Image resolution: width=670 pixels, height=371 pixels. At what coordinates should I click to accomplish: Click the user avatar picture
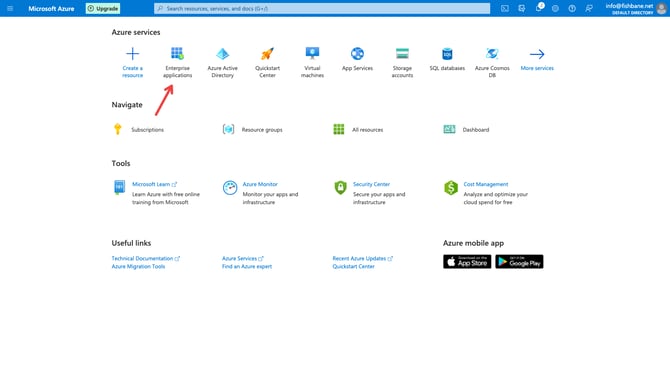pyautogui.click(x=661, y=9)
